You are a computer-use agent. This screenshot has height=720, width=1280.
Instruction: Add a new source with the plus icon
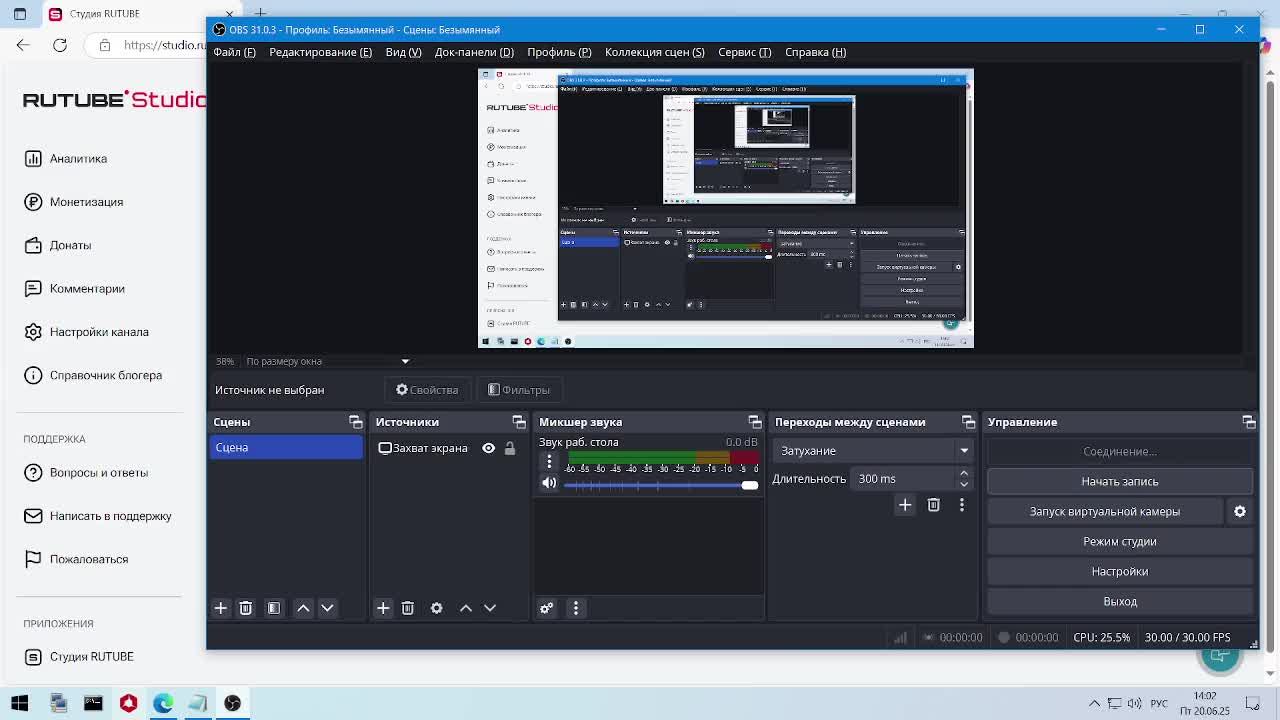(x=383, y=608)
